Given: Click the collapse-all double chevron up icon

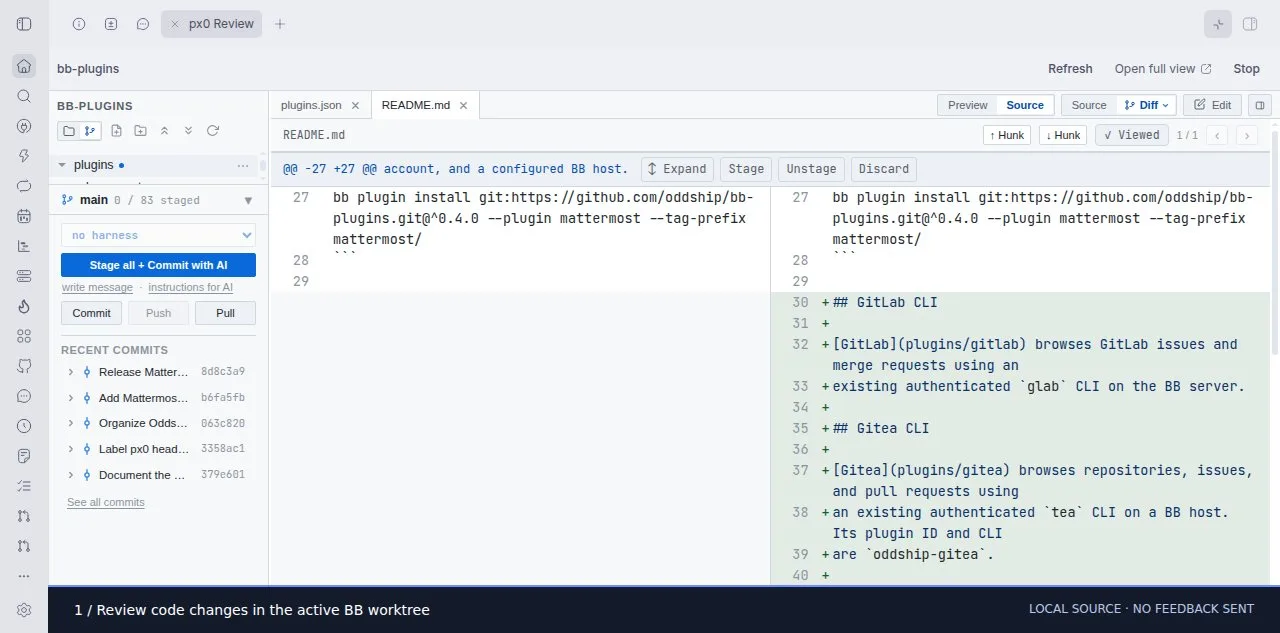Looking at the screenshot, I should click(x=164, y=131).
